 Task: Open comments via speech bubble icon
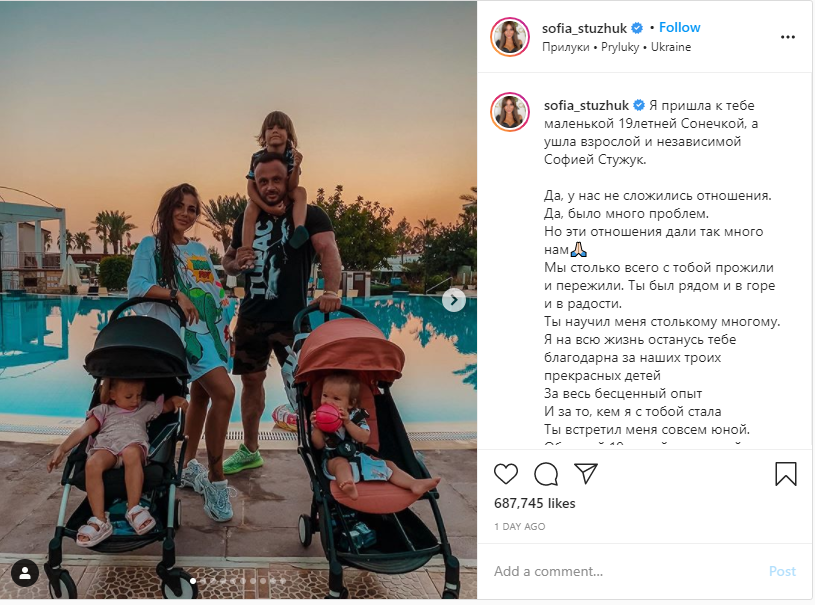(x=546, y=474)
